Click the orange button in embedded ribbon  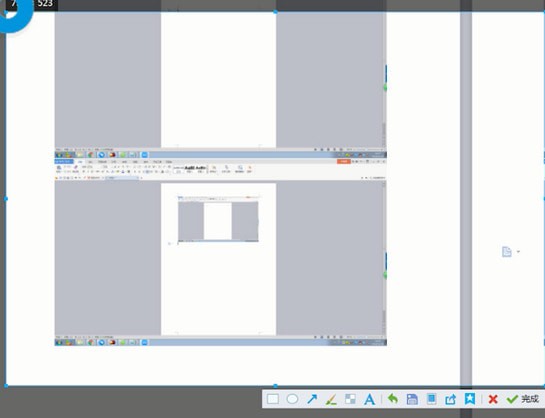point(343,162)
